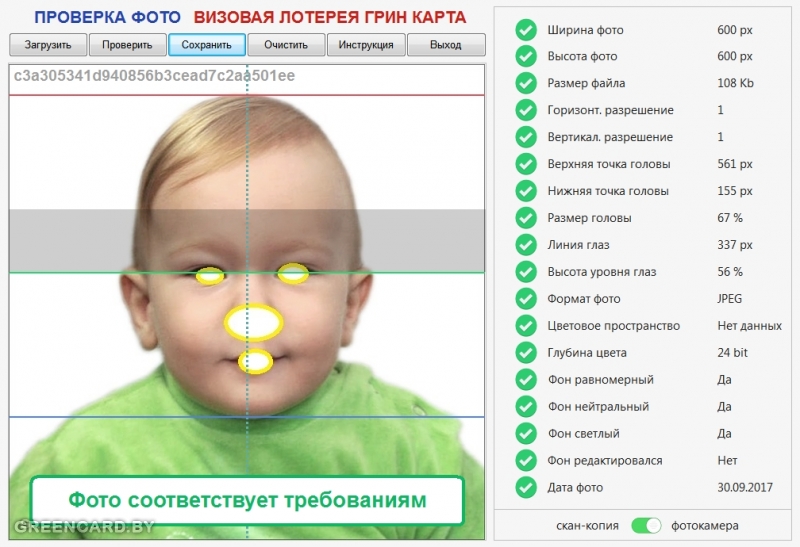Click check icon next to Фон равномерный
800x547 pixels.
coord(526,380)
